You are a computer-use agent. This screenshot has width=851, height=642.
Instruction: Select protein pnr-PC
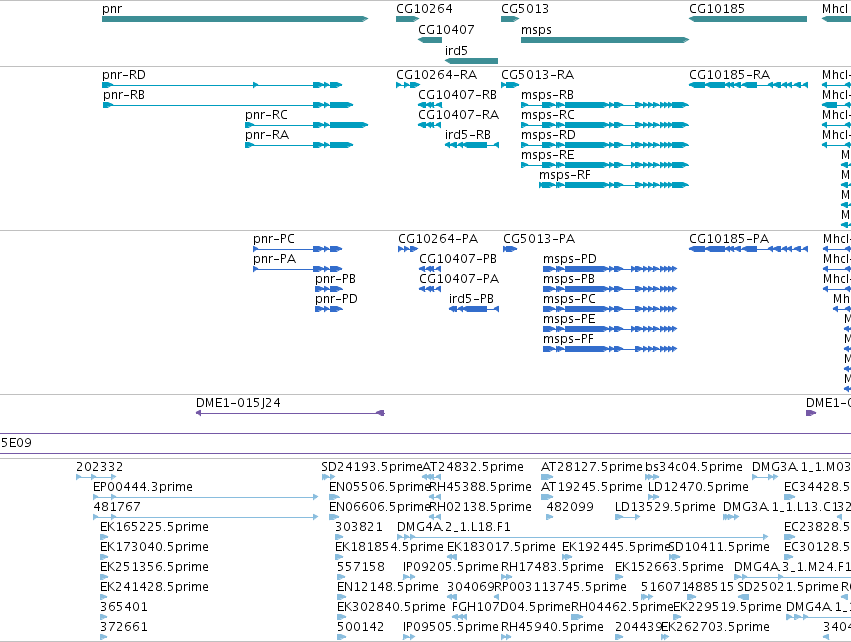[297, 249]
